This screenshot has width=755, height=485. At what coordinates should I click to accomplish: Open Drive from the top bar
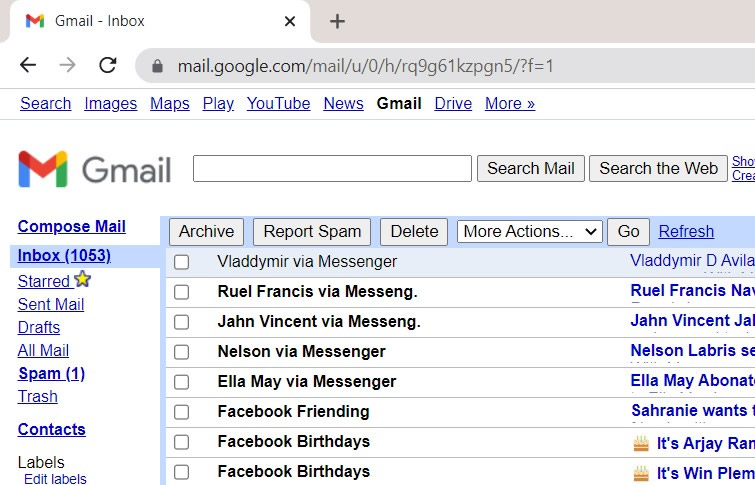[453, 104]
